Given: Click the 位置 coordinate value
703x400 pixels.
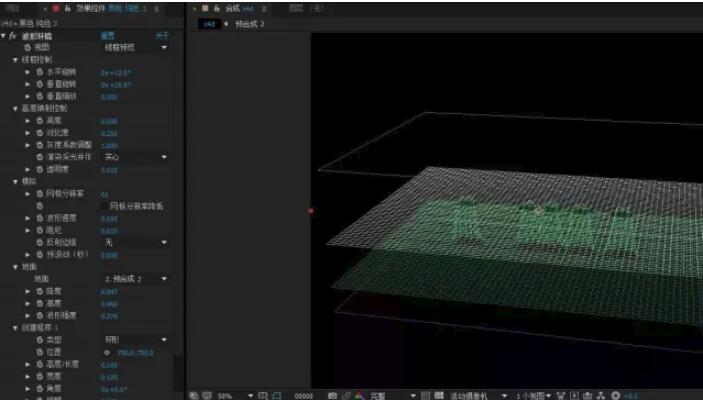Looking at the screenshot, I should pyautogui.click(x=135, y=353).
